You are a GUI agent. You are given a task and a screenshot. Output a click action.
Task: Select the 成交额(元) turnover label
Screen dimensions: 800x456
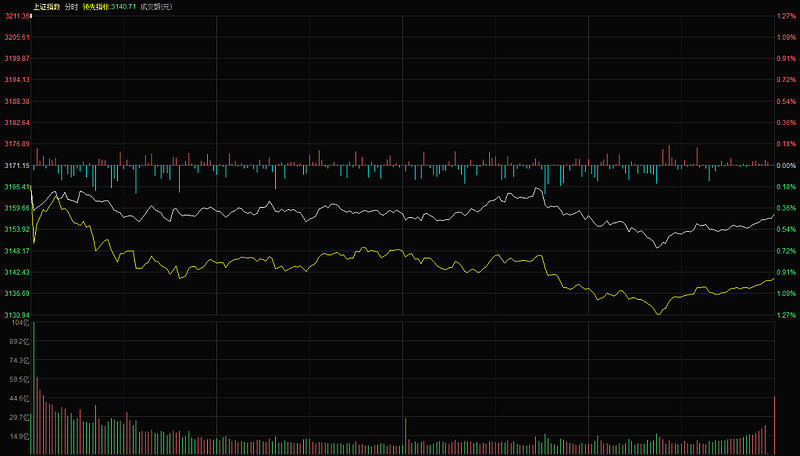pyautogui.click(x=156, y=7)
